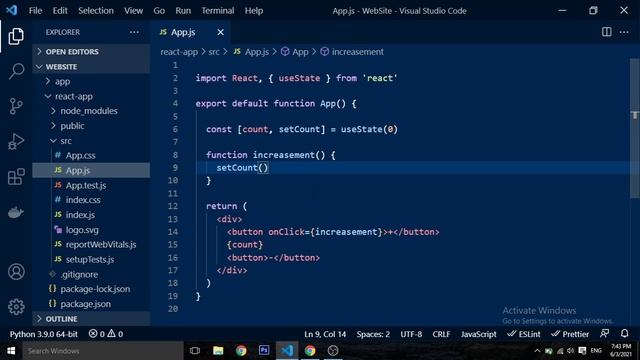
Task: Click the ESLint status bar item
Action: click(524, 334)
